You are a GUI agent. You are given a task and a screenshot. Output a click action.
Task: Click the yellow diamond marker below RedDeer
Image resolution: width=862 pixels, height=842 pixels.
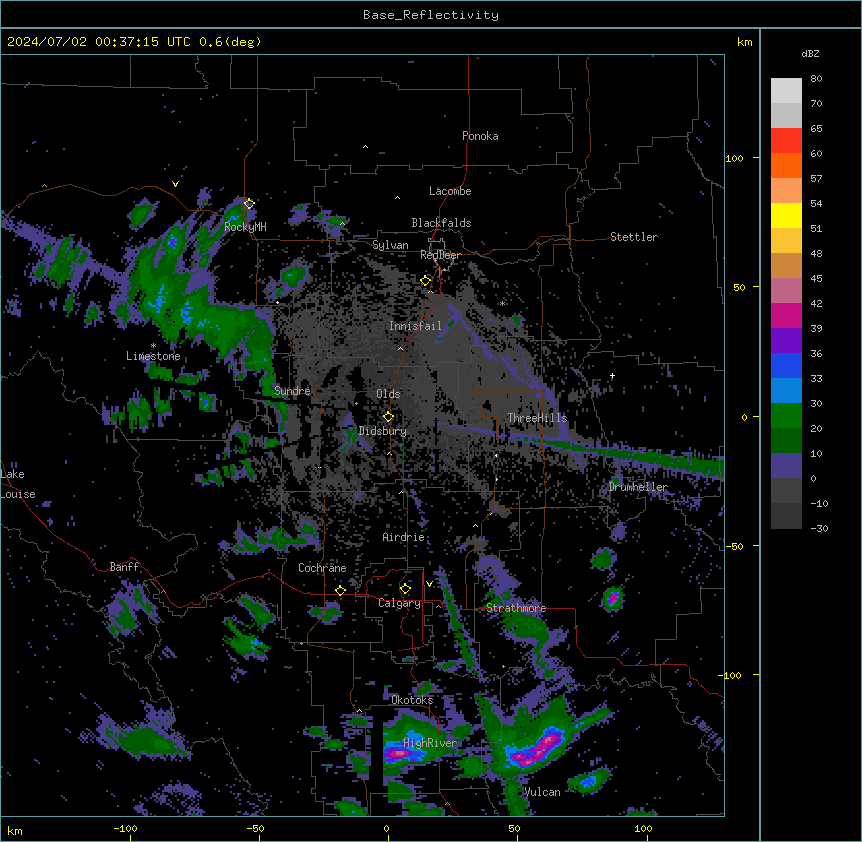(x=426, y=281)
